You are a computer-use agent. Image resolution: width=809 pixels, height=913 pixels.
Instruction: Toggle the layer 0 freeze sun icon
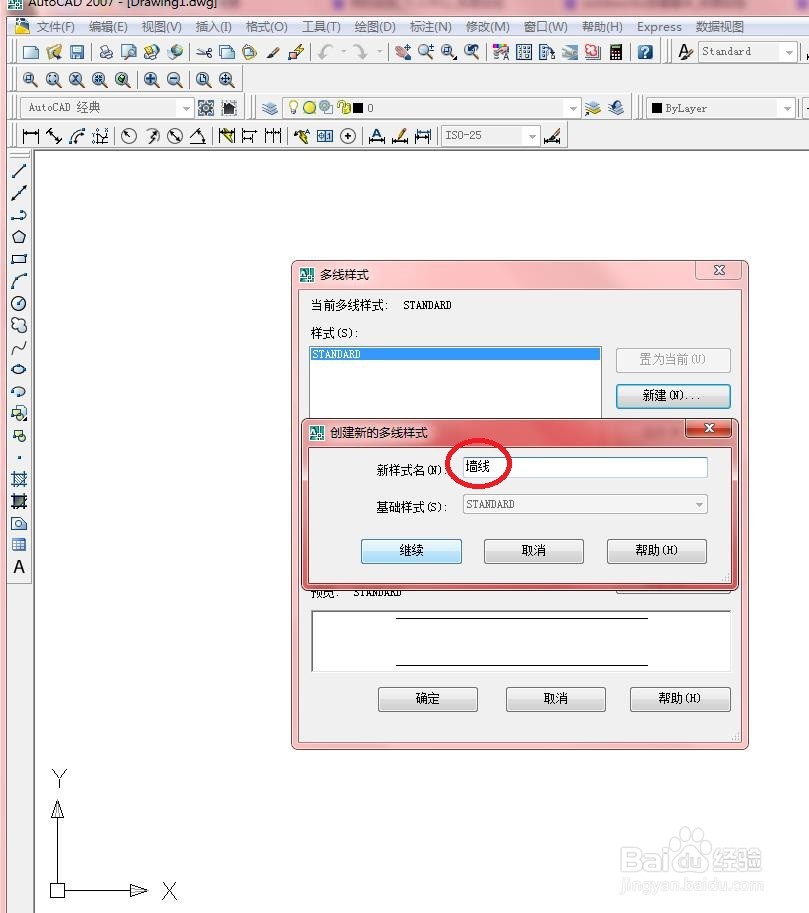pyautogui.click(x=309, y=108)
